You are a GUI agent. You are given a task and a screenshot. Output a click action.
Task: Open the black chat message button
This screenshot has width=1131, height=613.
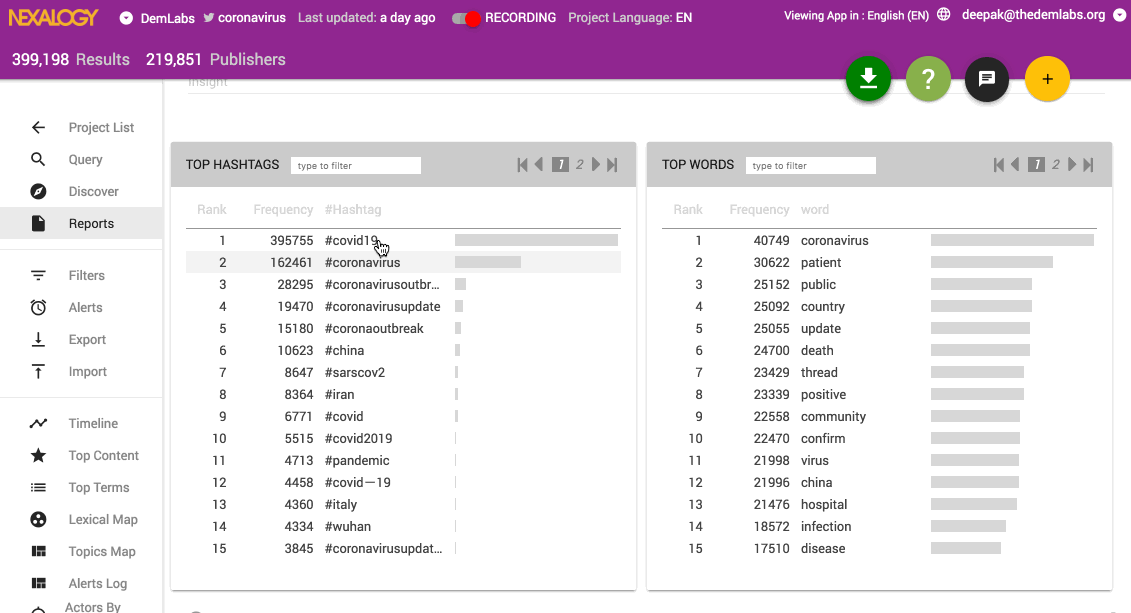pyautogui.click(x=987, y=79)
